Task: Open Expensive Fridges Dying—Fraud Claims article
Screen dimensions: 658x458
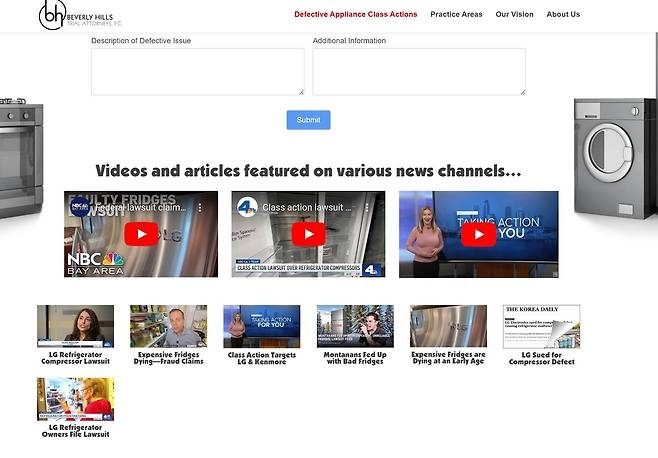Action: point(168,327)
